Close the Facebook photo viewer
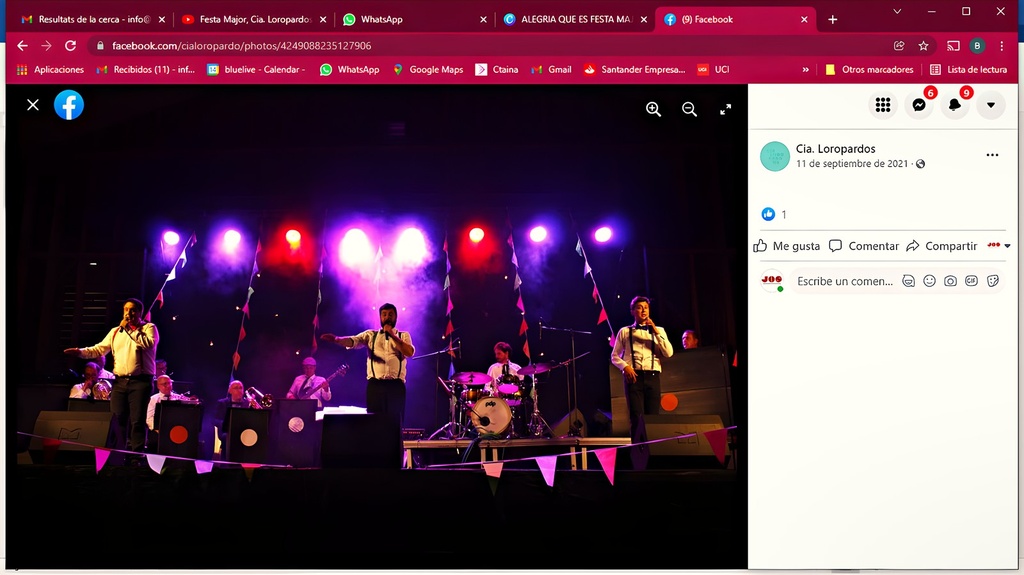The image size is (1024, 575). [x=33, y=105]
